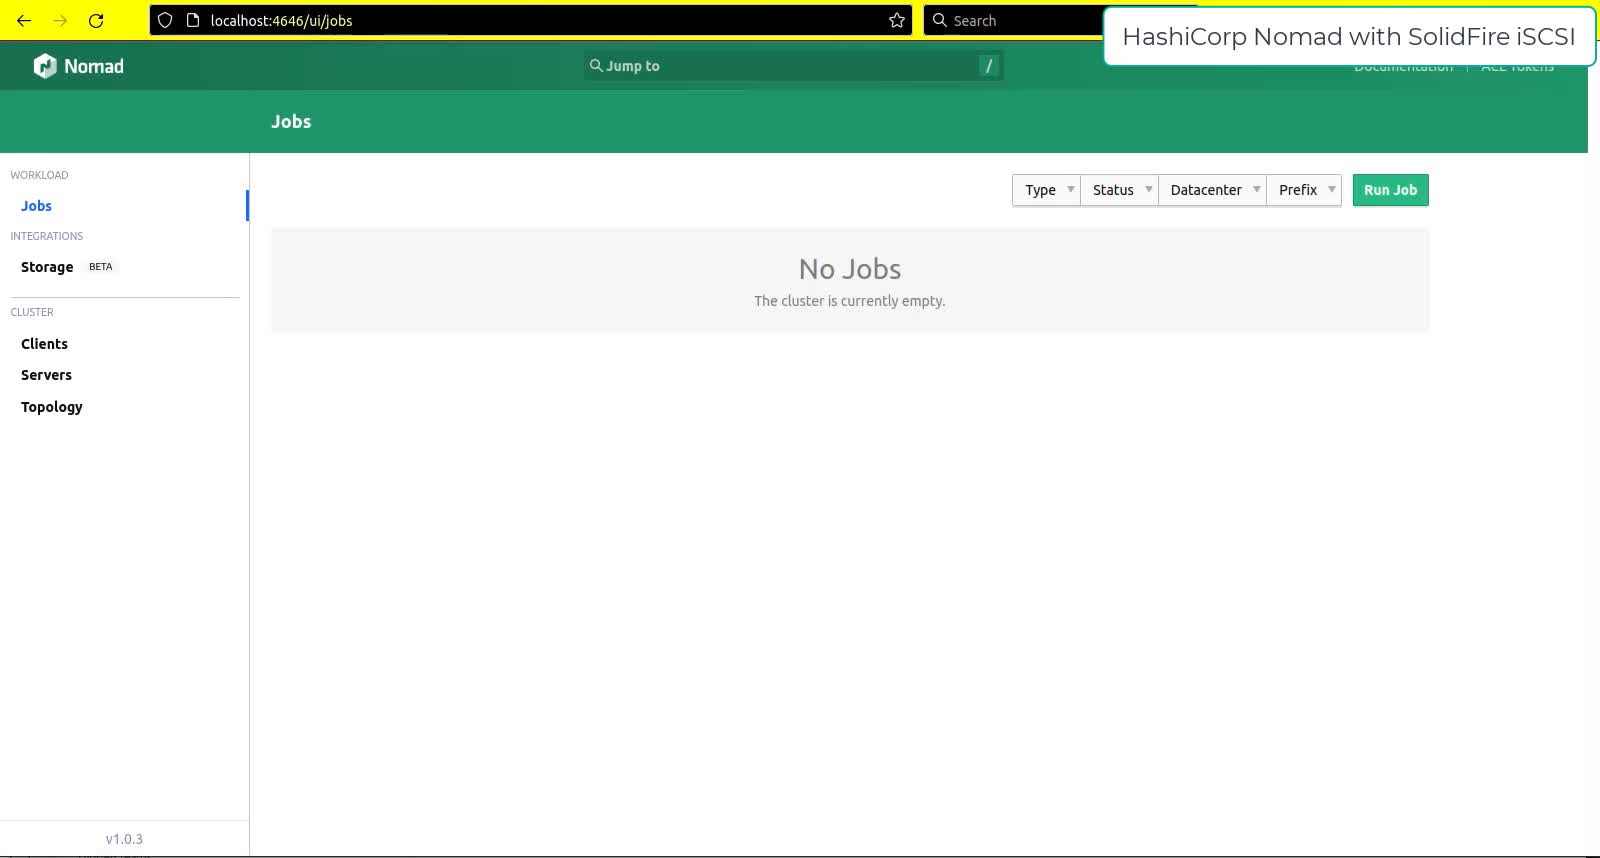Click the INTEGRATIONS section label
1600x858 pixels.
[x=47, y=236]
